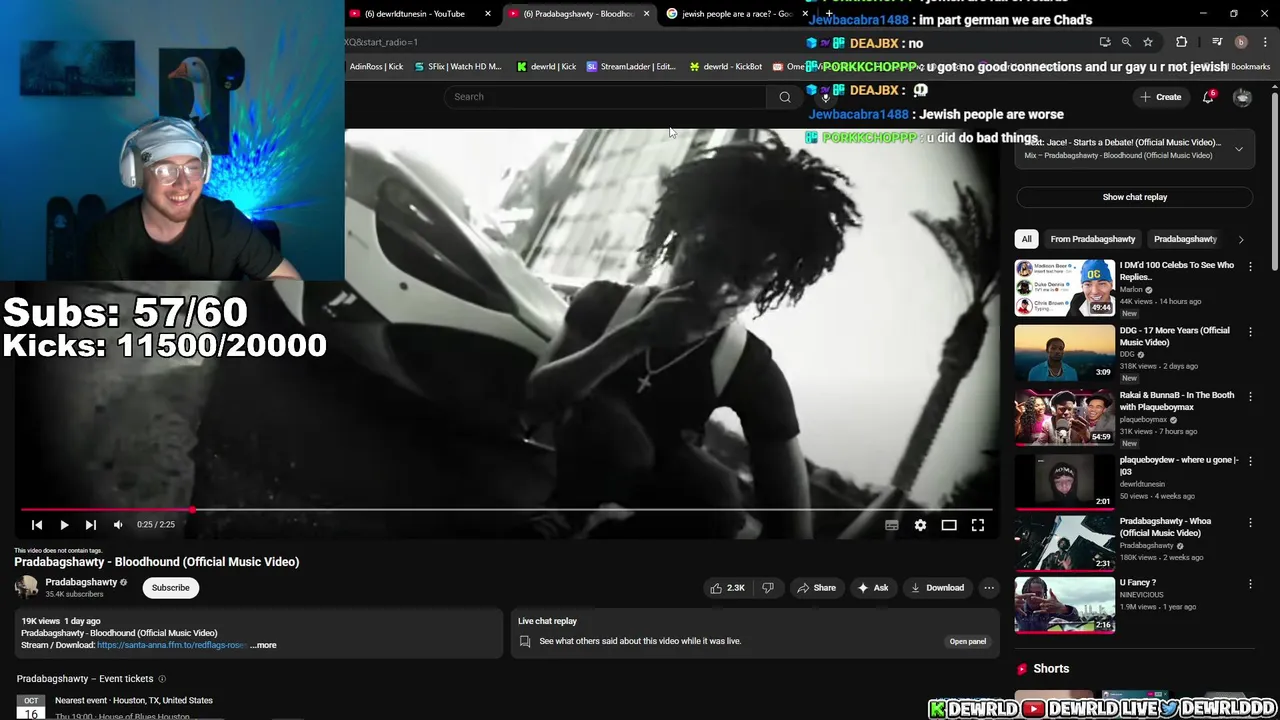Share the video

[x=816, y=588]
